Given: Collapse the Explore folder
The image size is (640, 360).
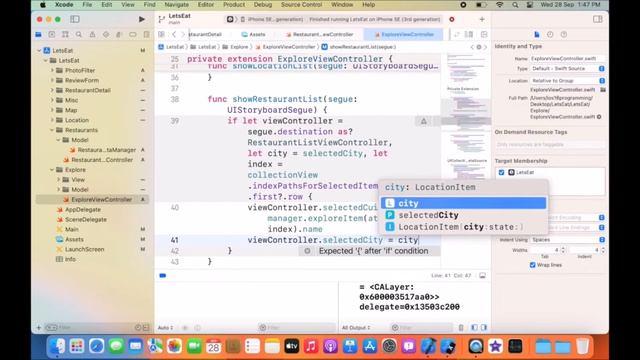Looking at the screenshot, I should click(52, 170).
